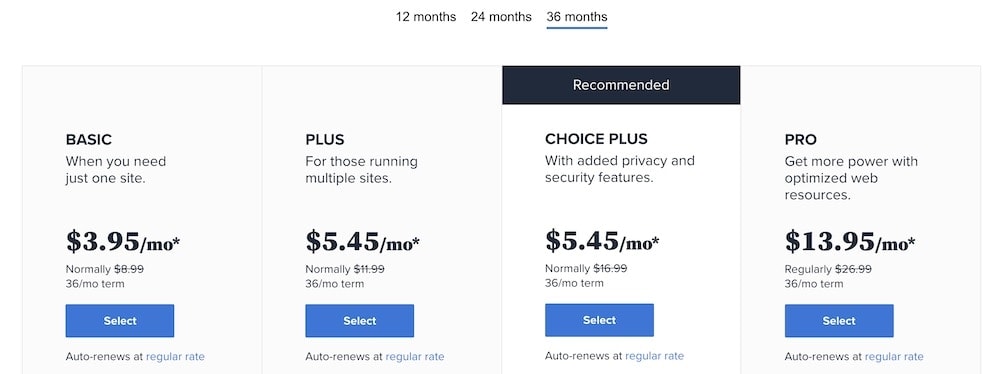
Task: Click the Recommended banner above CHOICE PLUS
Action: click(x=621, y=85)
